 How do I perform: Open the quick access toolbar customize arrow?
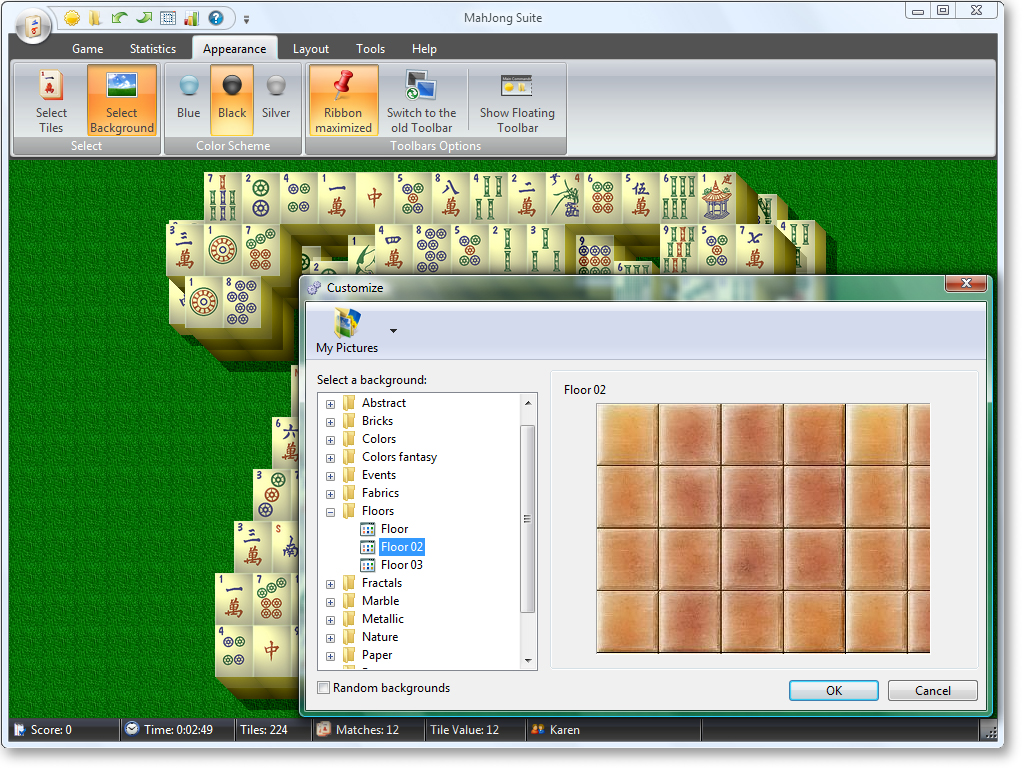(x=246, y=20)
